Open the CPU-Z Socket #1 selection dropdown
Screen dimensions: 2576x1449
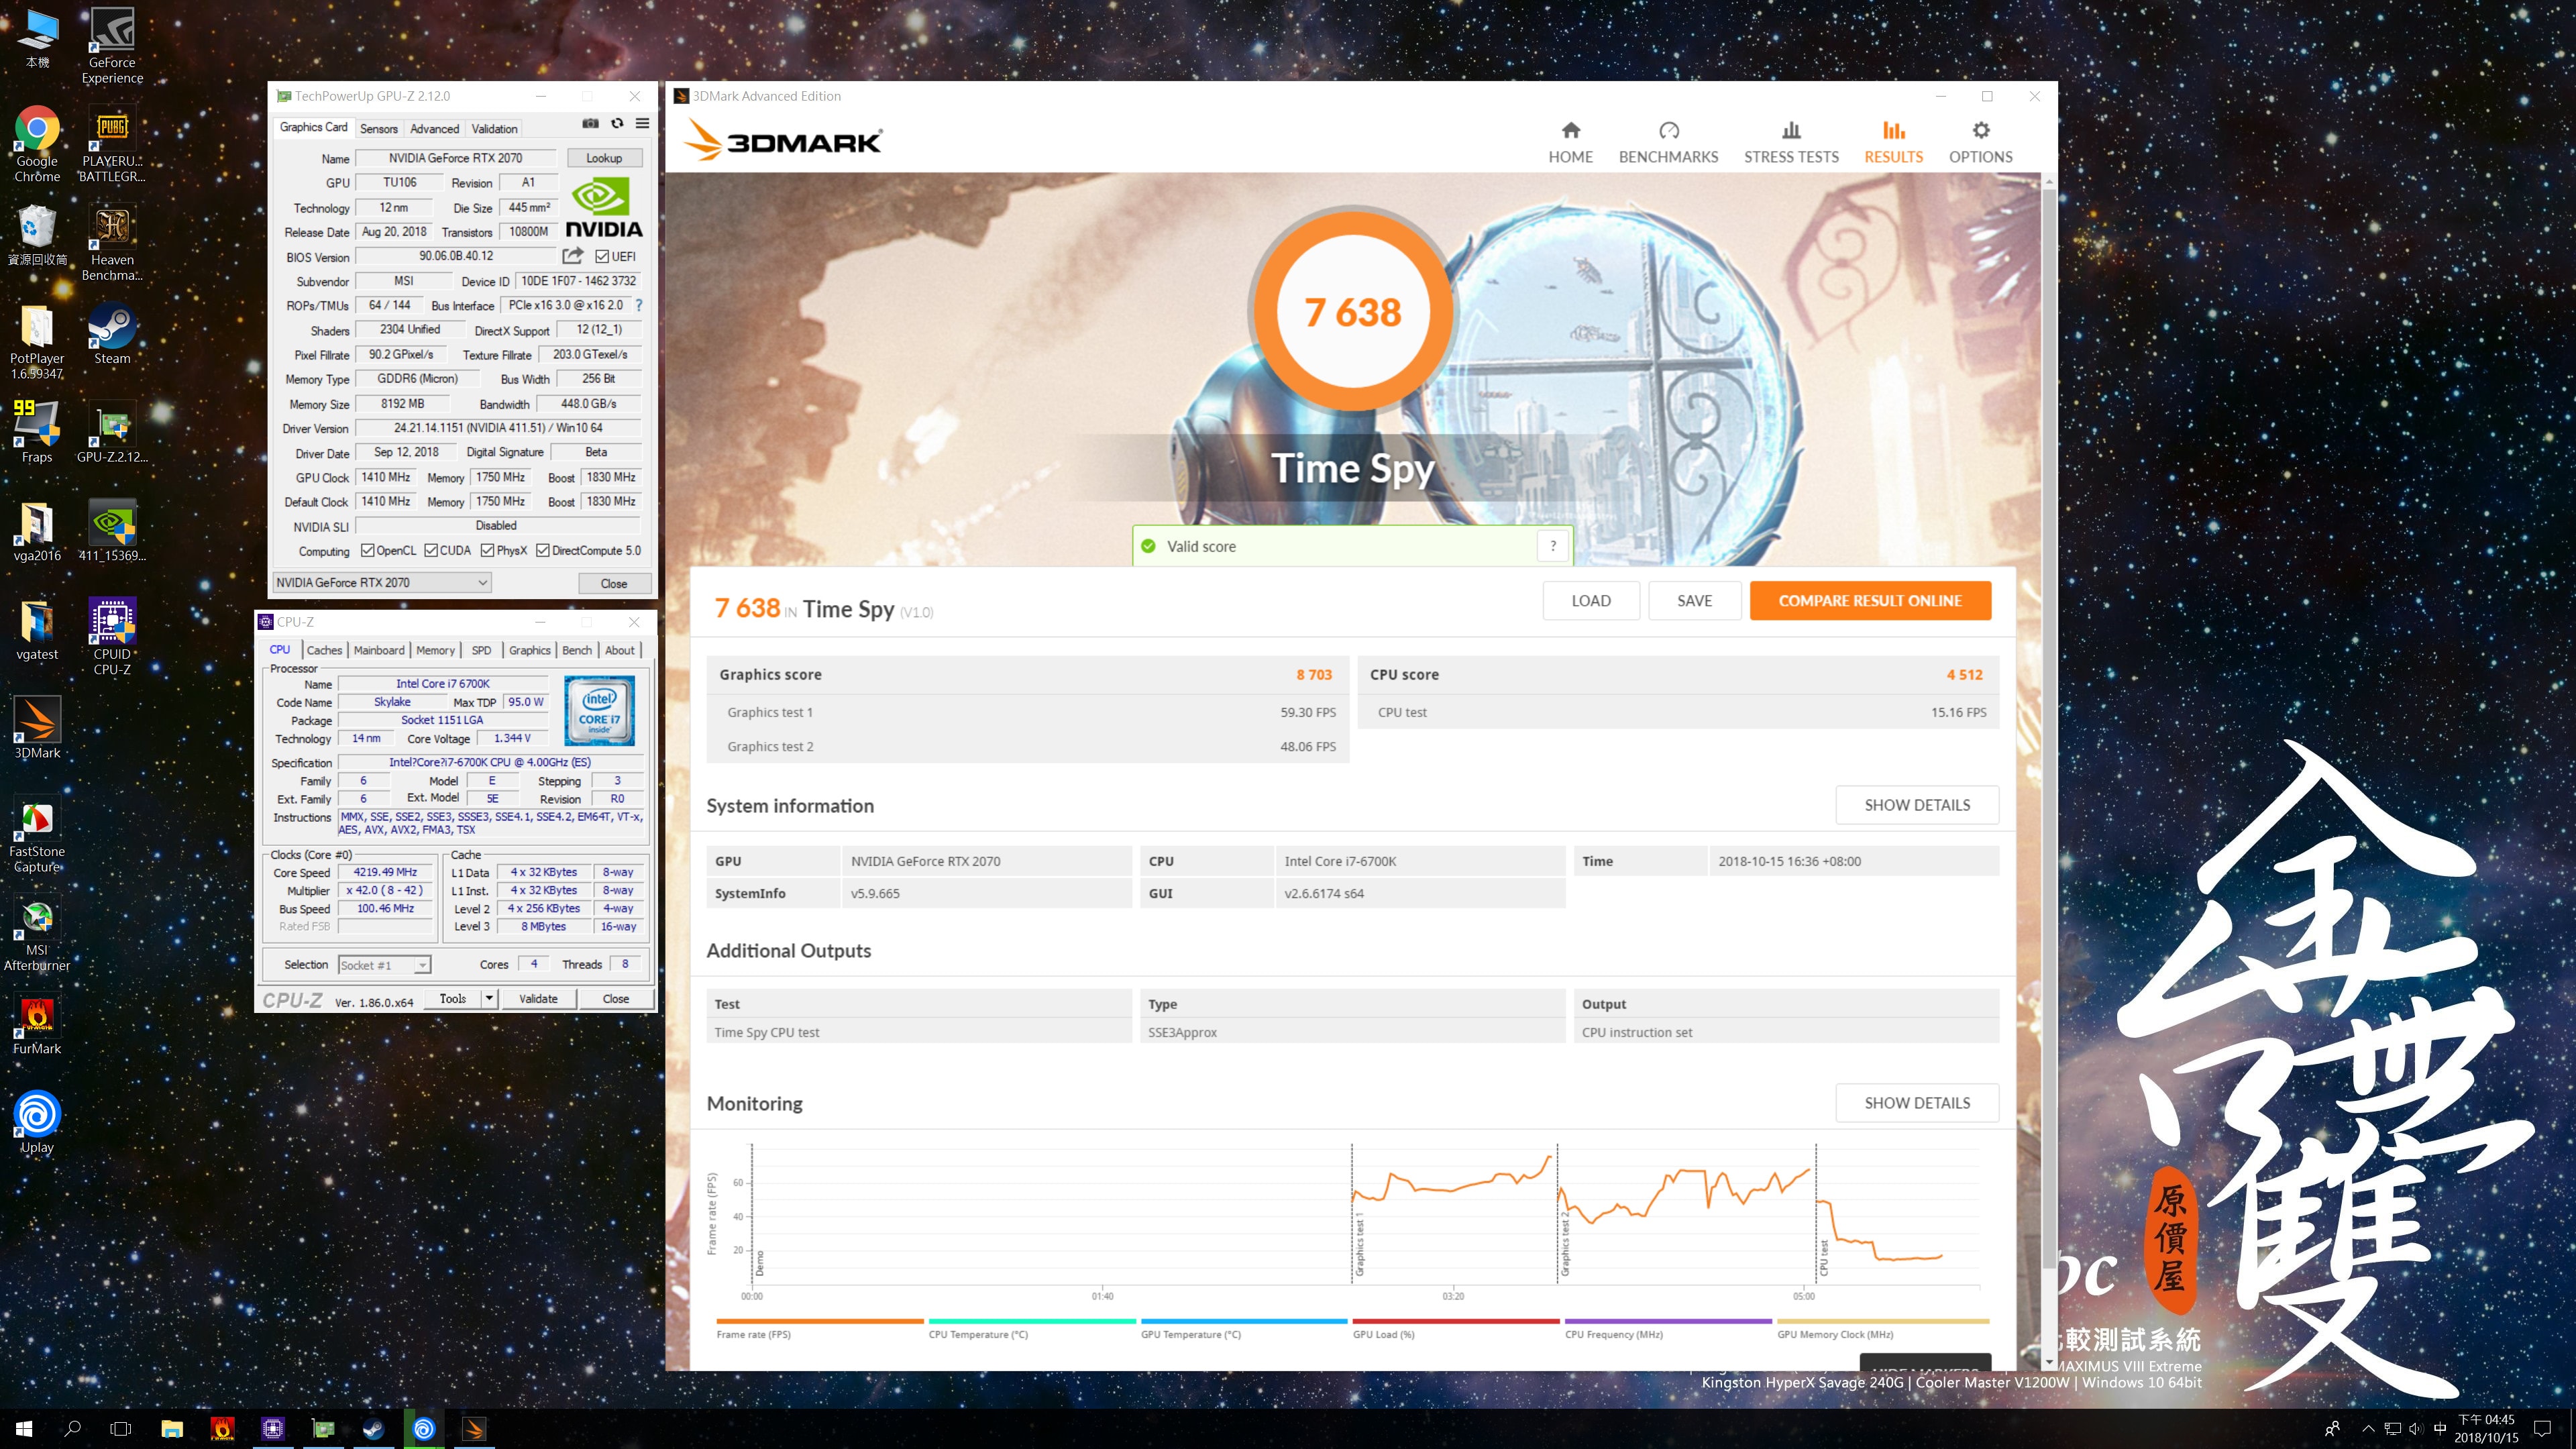(385, 965)
